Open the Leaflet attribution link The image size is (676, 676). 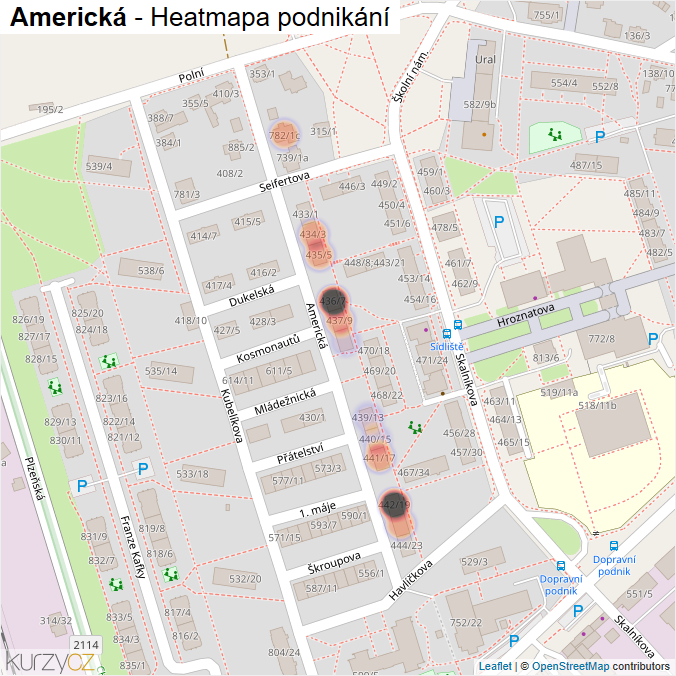[495, 666]
